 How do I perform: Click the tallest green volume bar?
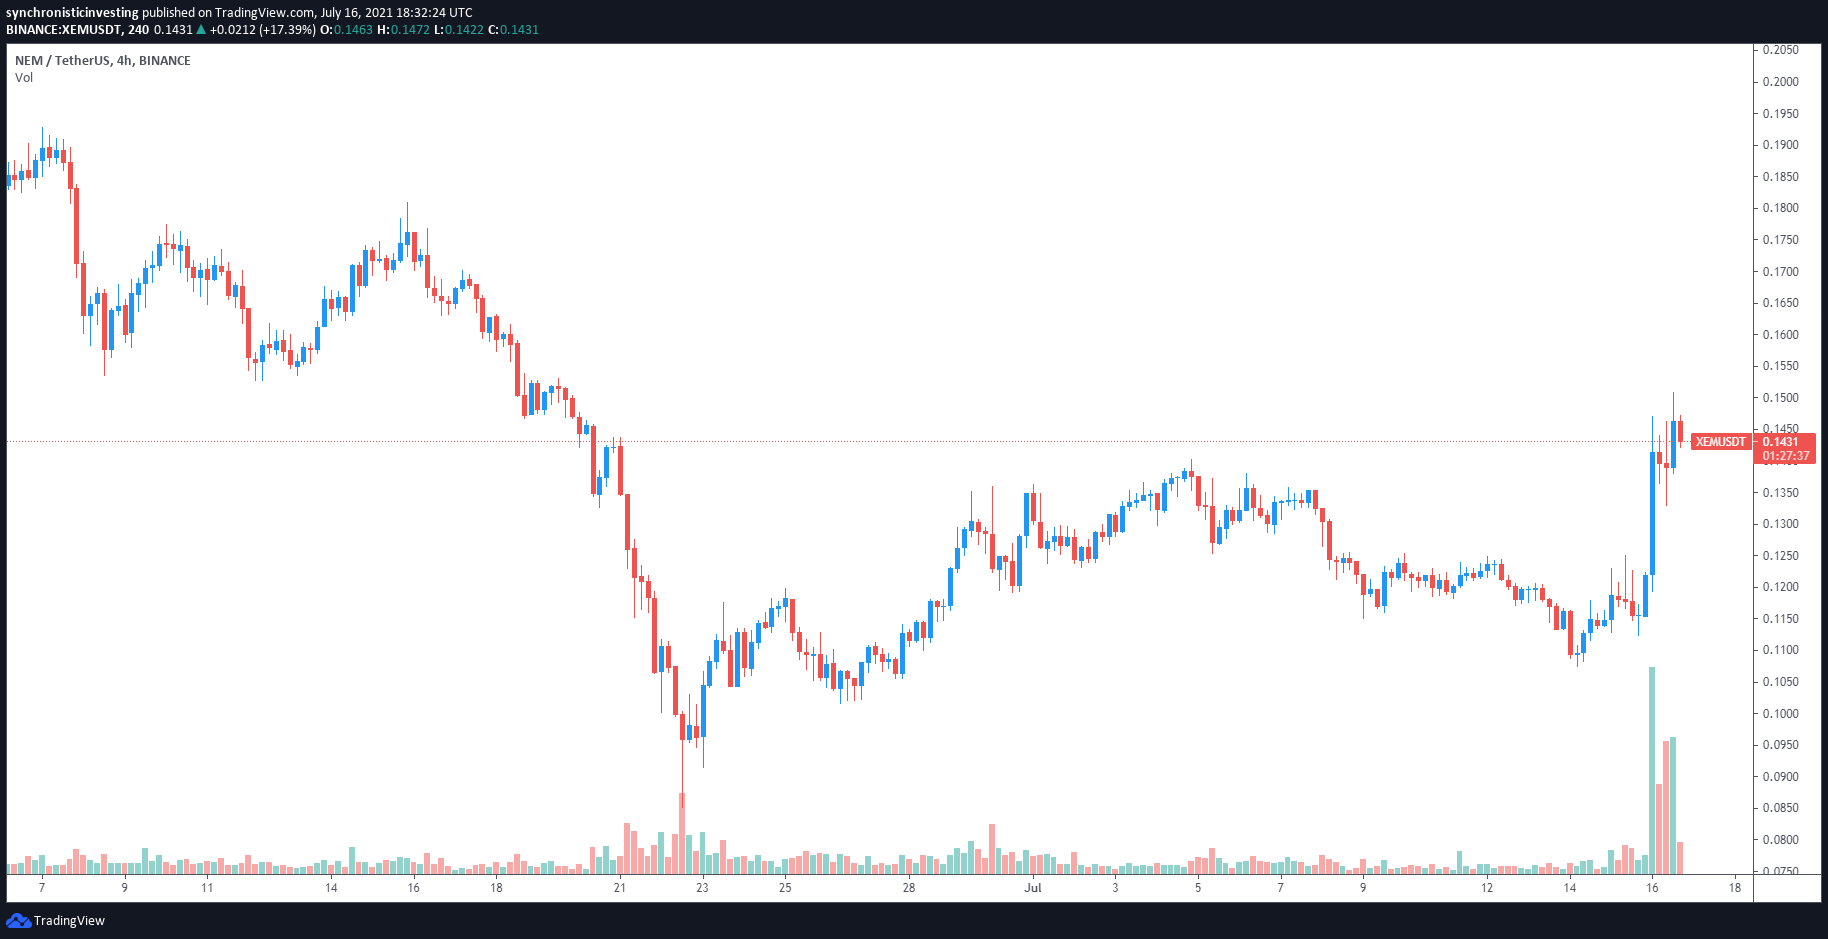1652,770
